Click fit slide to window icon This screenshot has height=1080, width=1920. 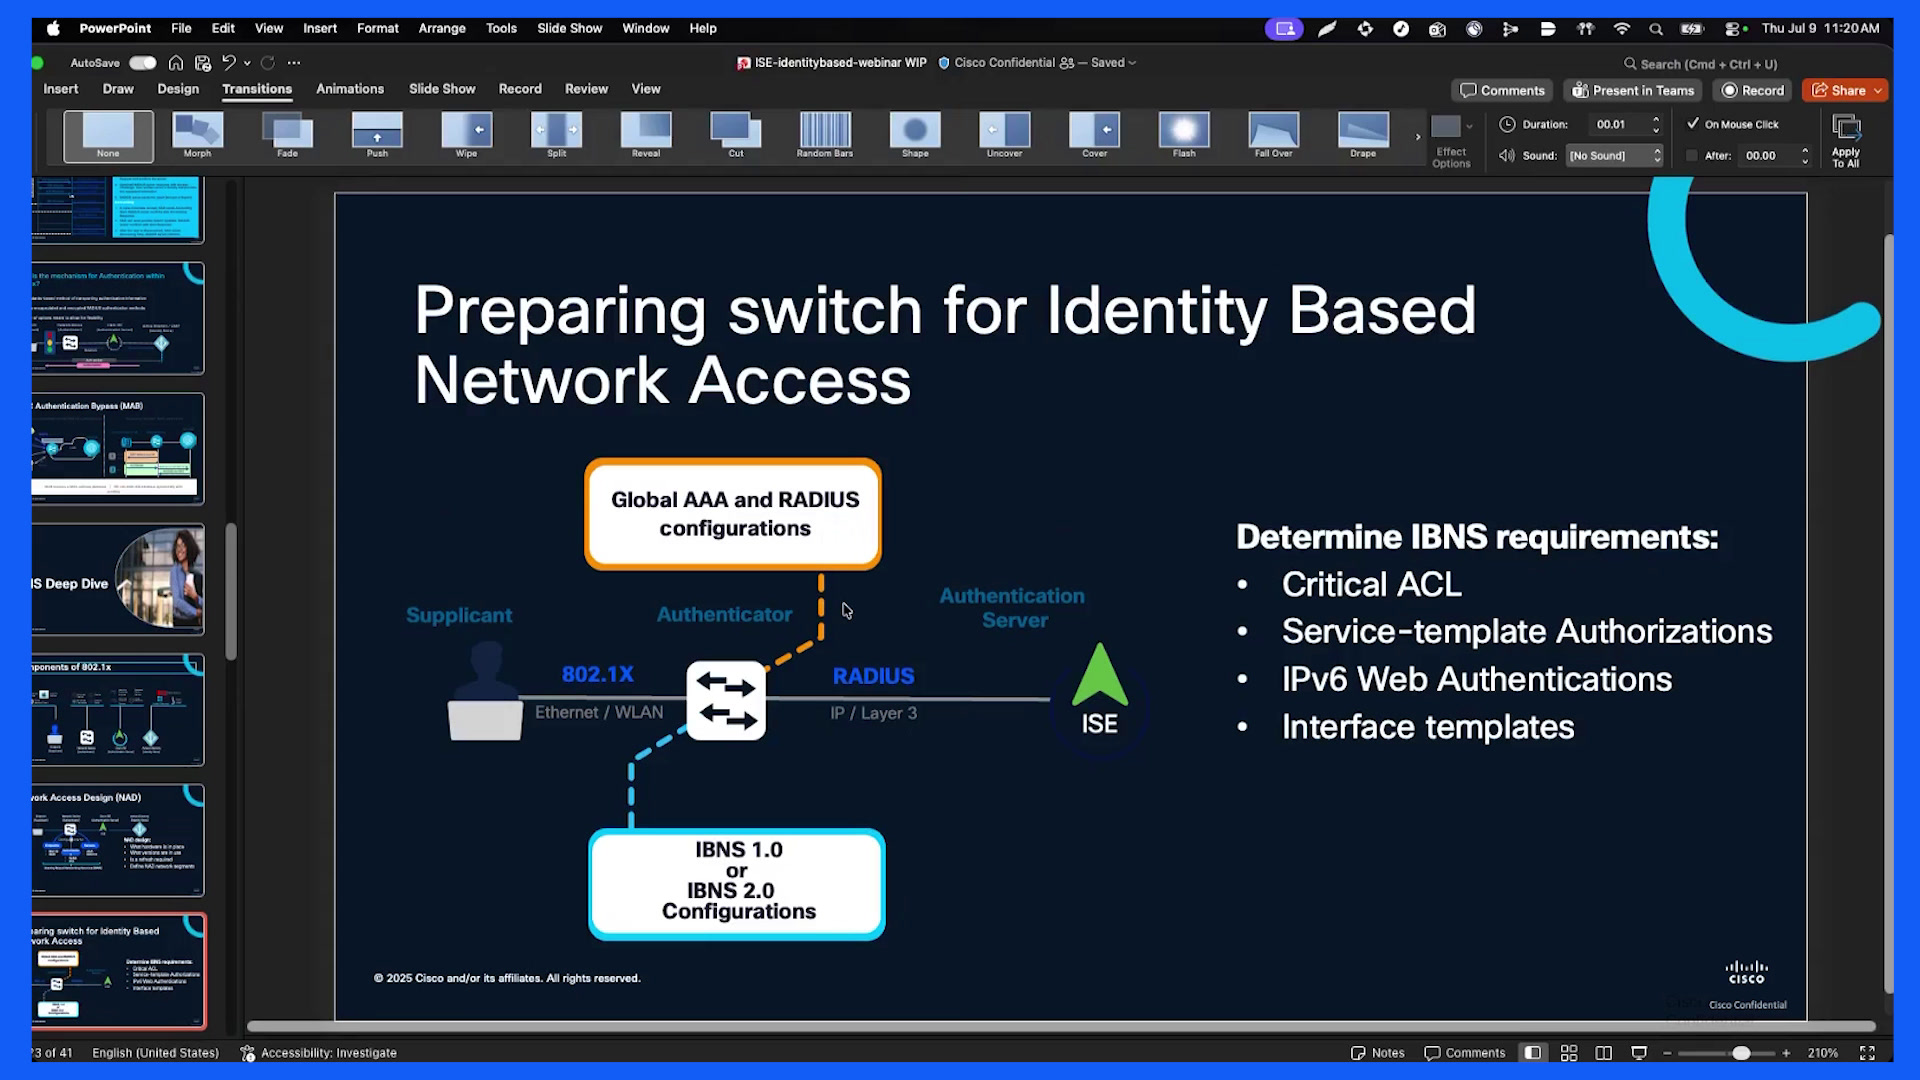click(x=1867, y=1053)
